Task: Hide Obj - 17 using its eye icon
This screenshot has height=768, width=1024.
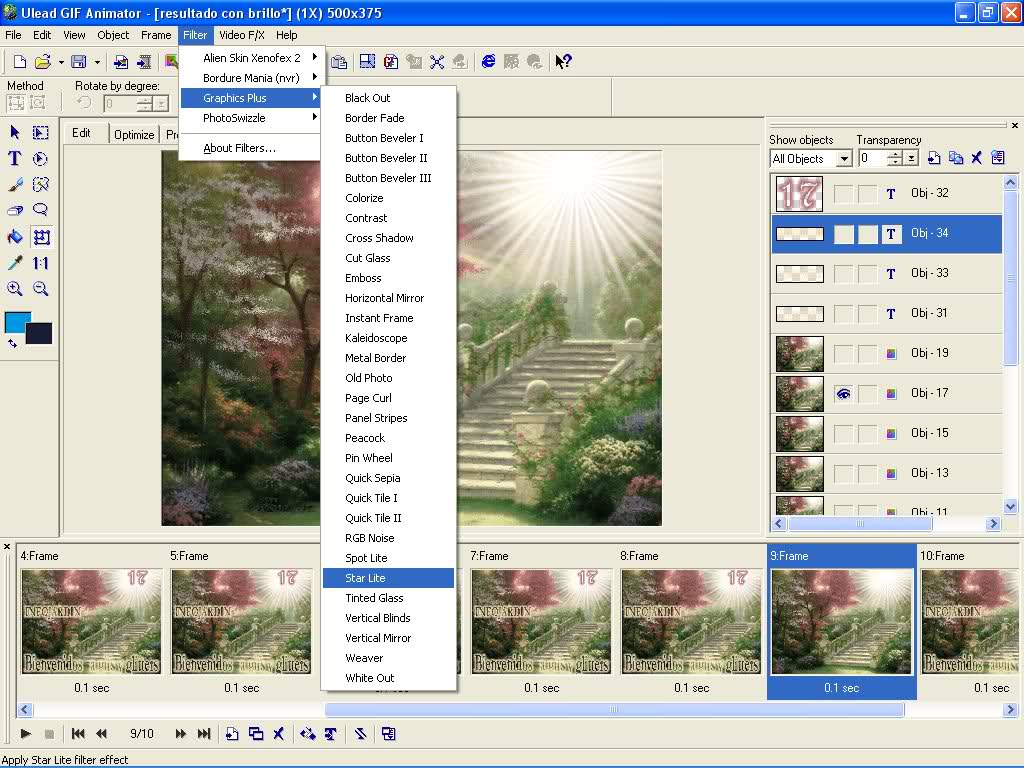Action: point(844,394)
